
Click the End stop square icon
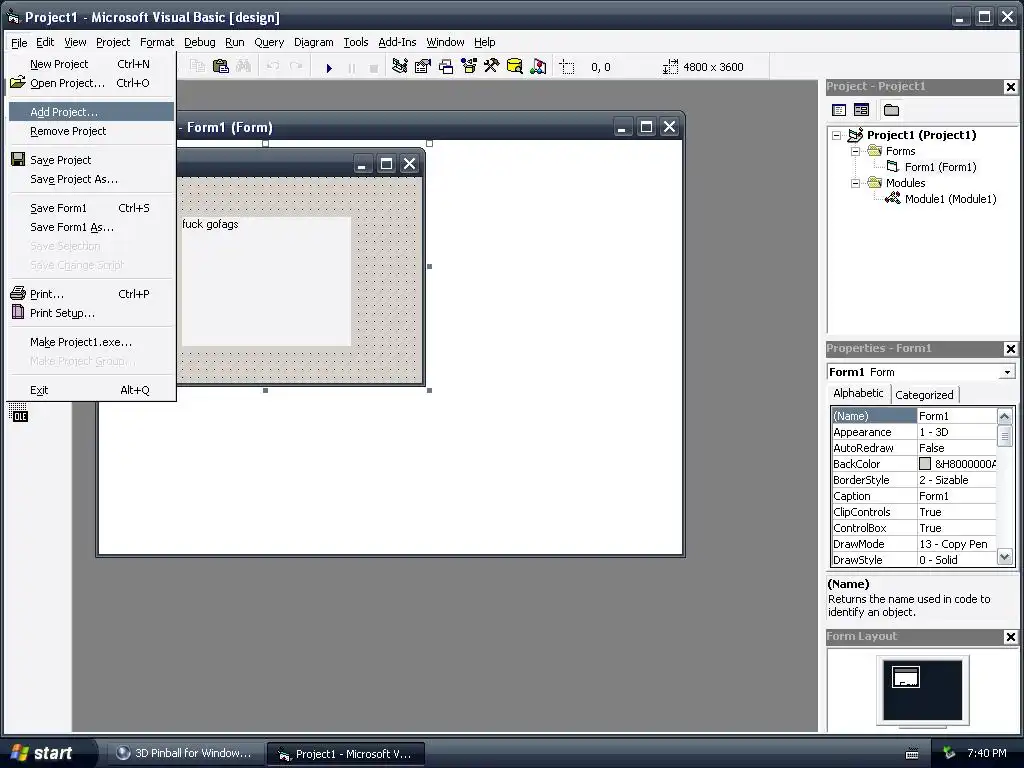pyautogui.click(x=374, y=67)
